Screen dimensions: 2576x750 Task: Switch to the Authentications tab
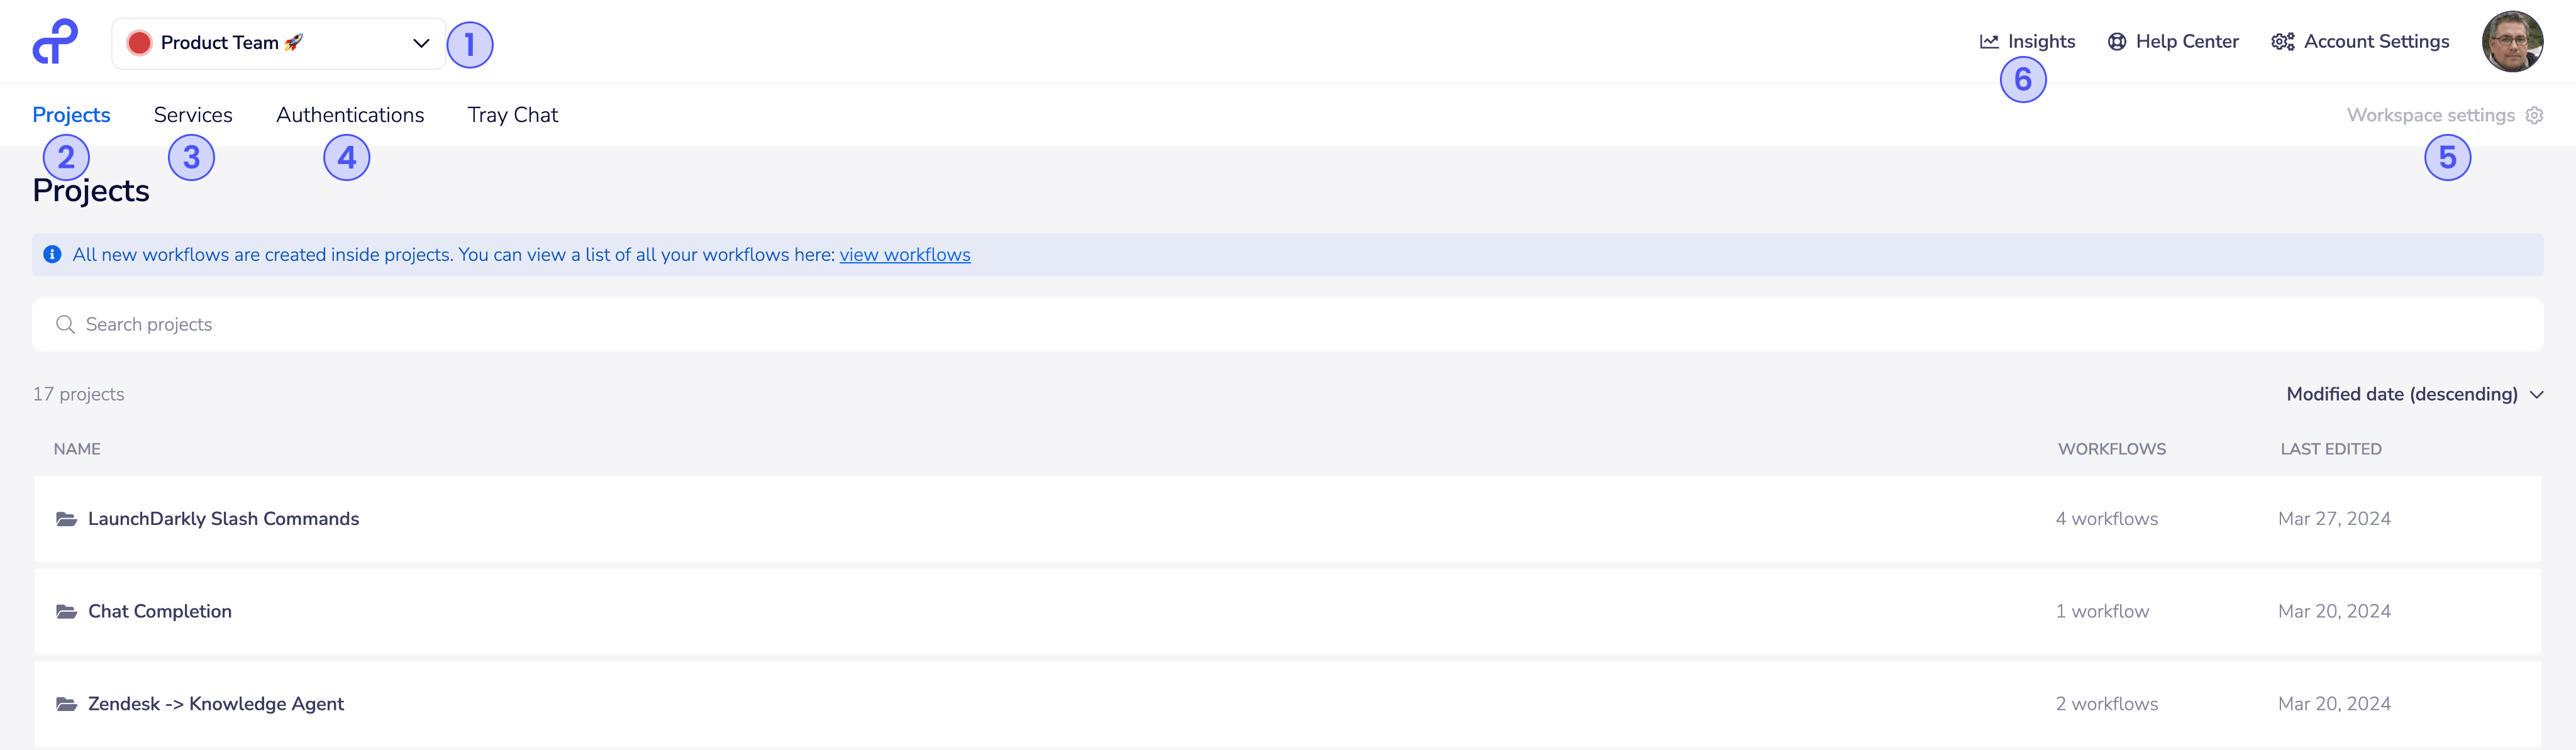tap(350, 115)
